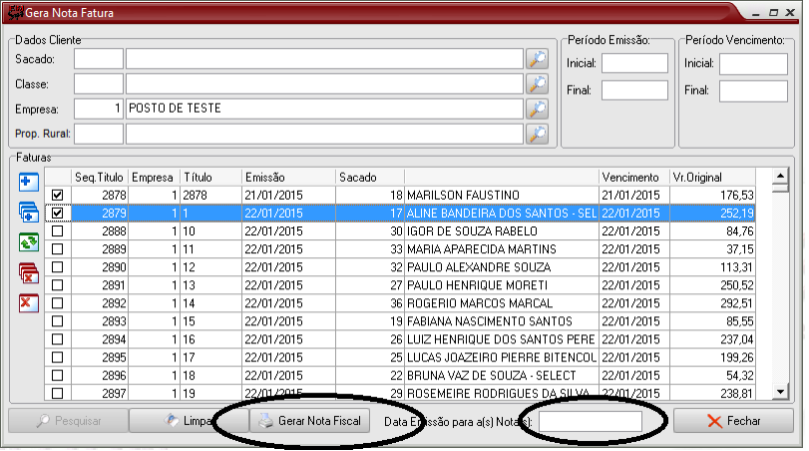Click the POSTO DE TESTE field
The height and width of the screenshot is (451, 809).
tap(325, 109)
